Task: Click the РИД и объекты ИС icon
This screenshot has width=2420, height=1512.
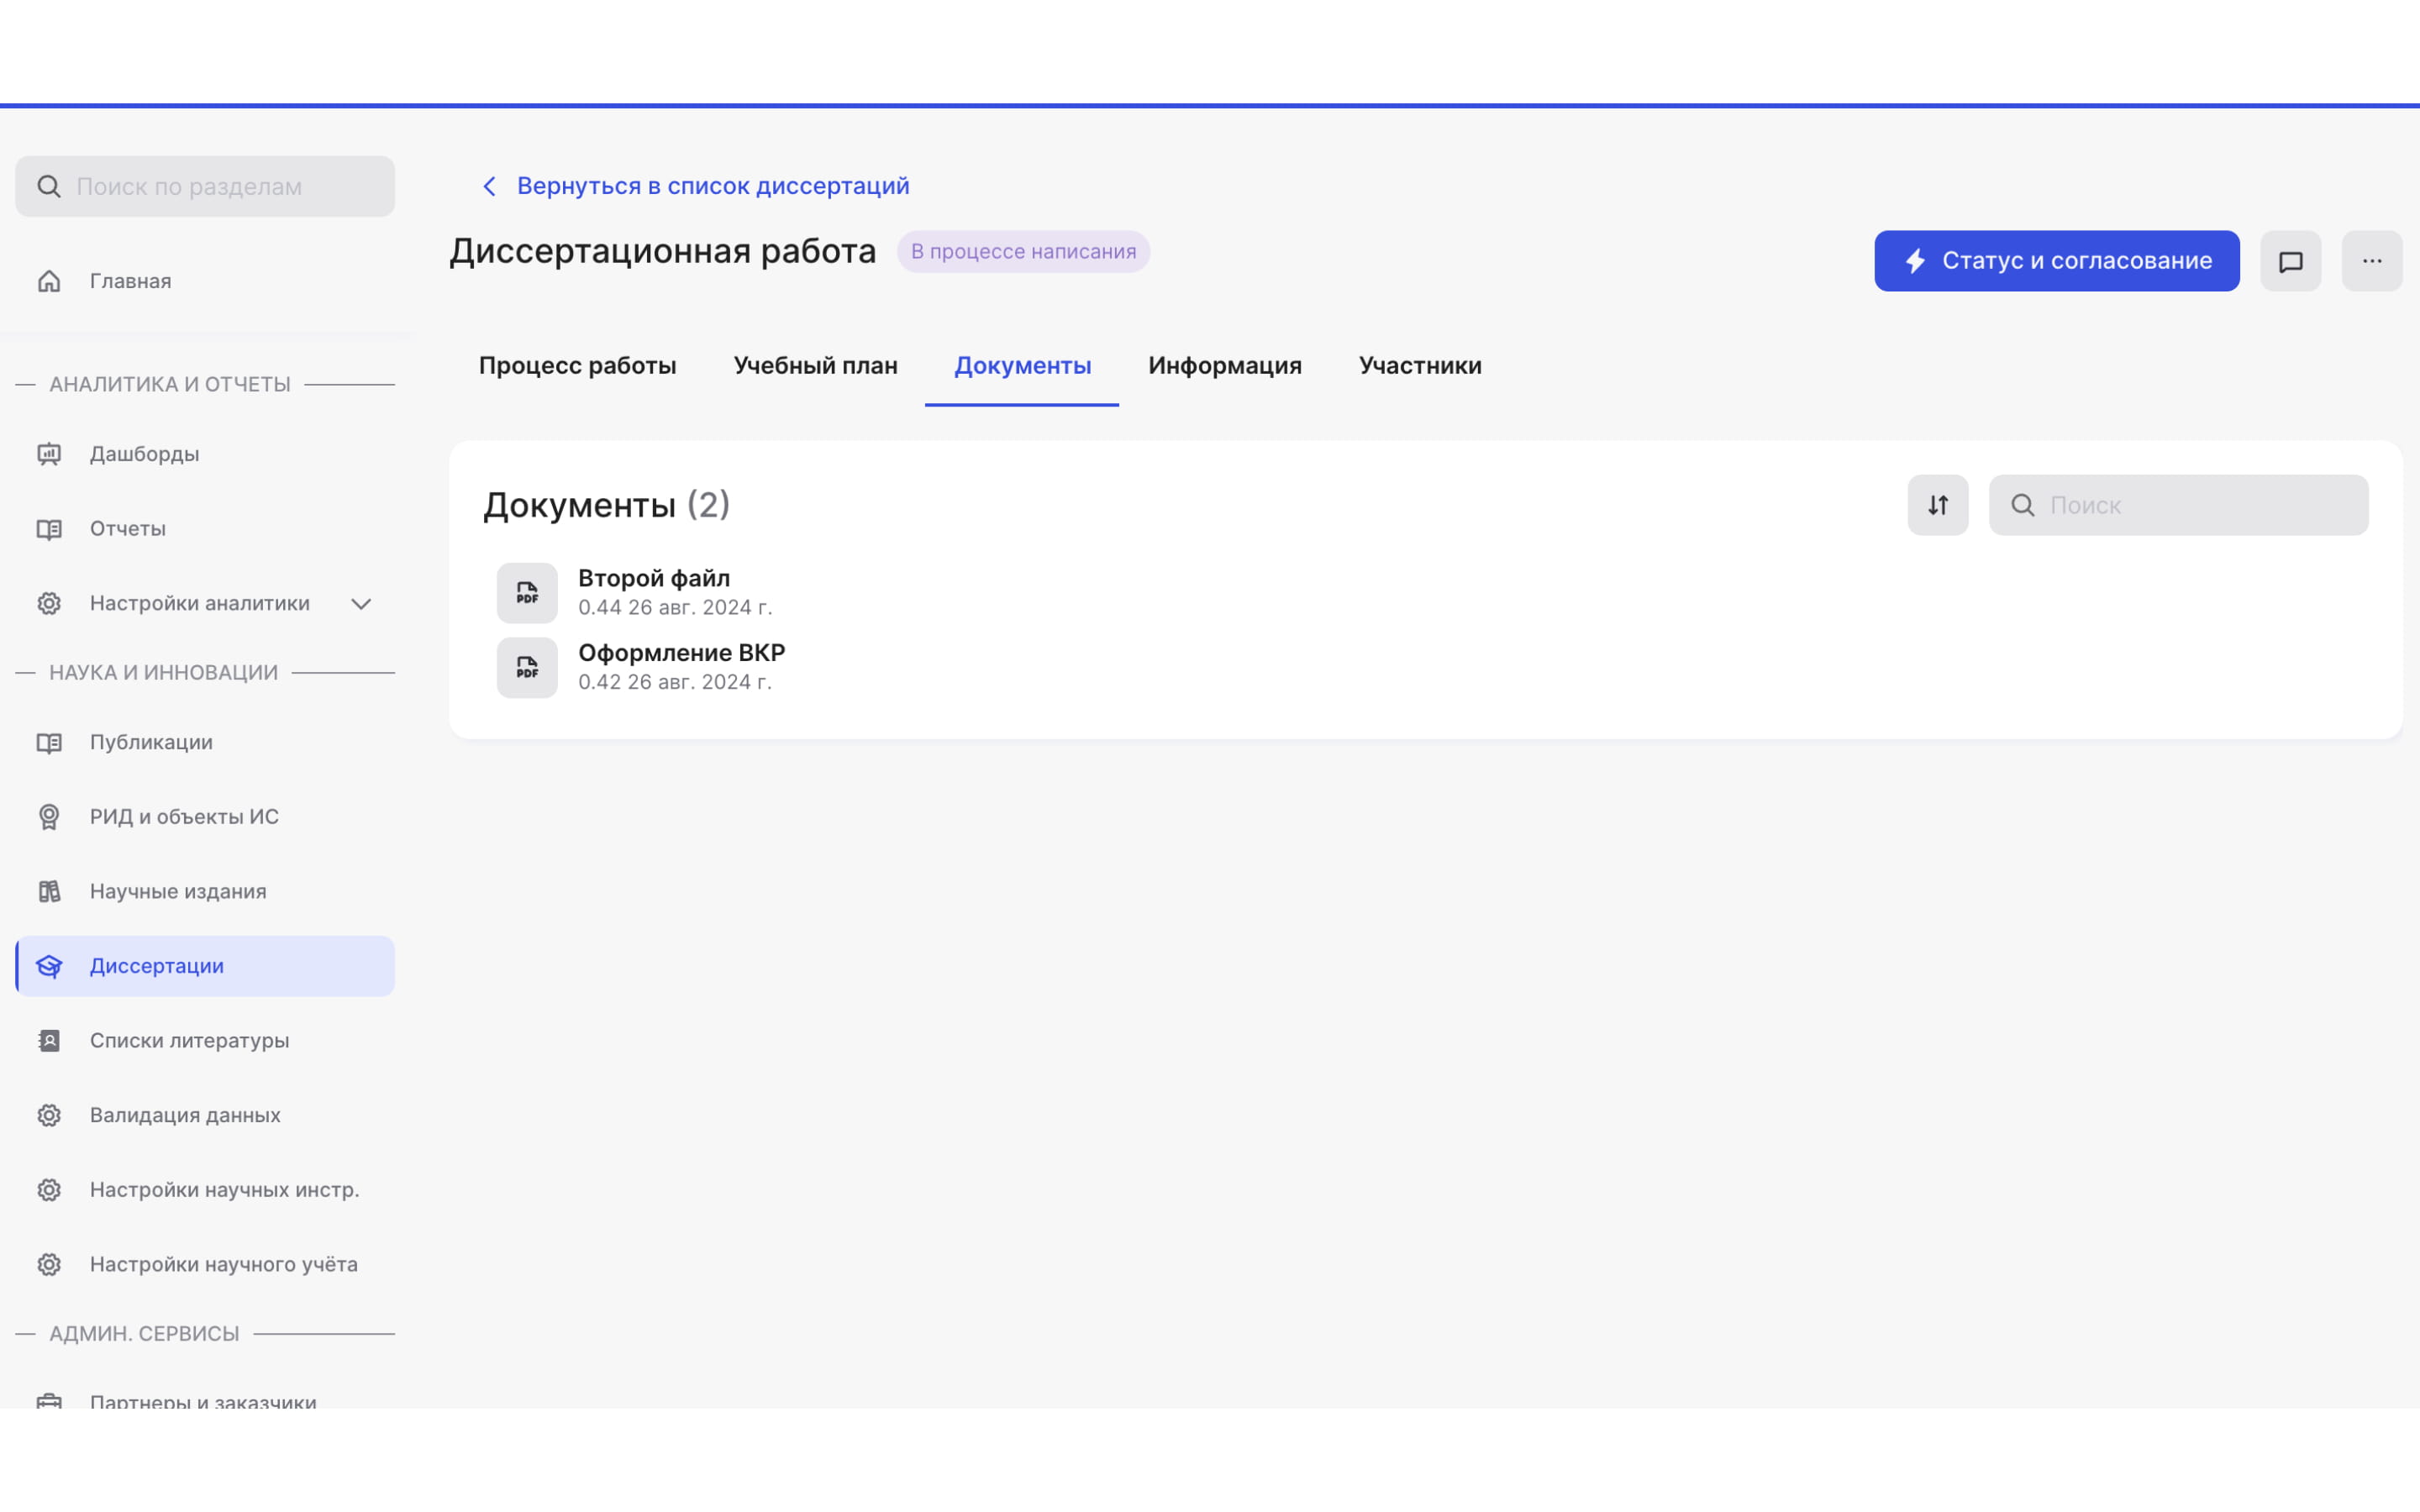Action: tap(49, 816)
